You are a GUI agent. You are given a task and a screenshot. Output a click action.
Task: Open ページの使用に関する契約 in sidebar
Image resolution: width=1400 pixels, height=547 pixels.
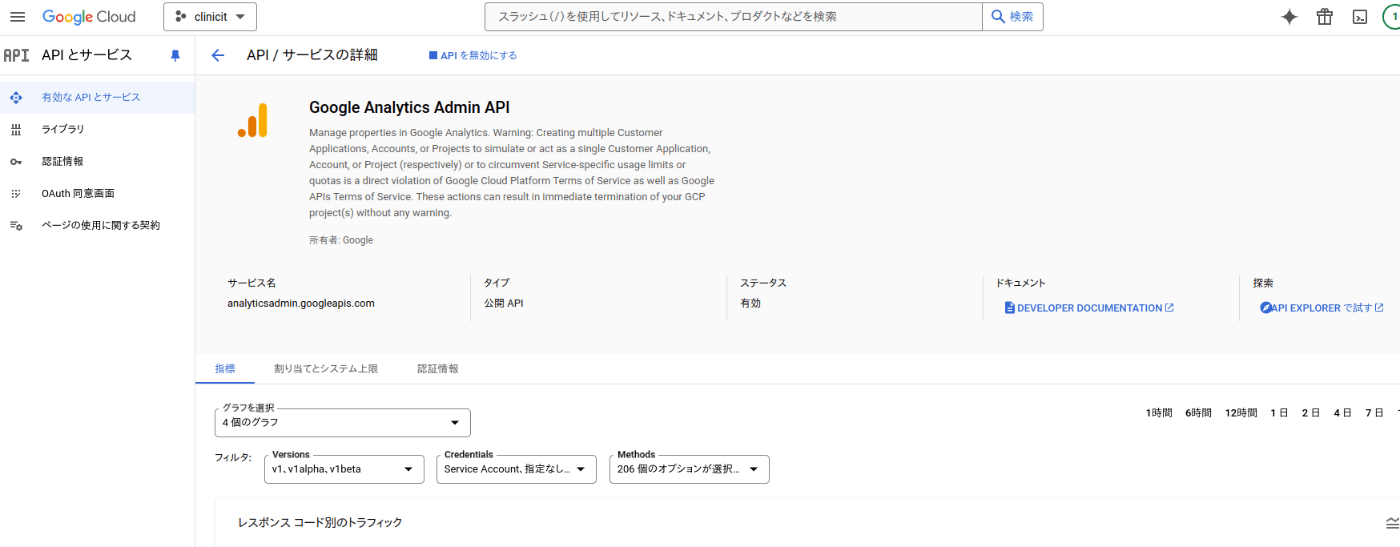pos(97,225)
